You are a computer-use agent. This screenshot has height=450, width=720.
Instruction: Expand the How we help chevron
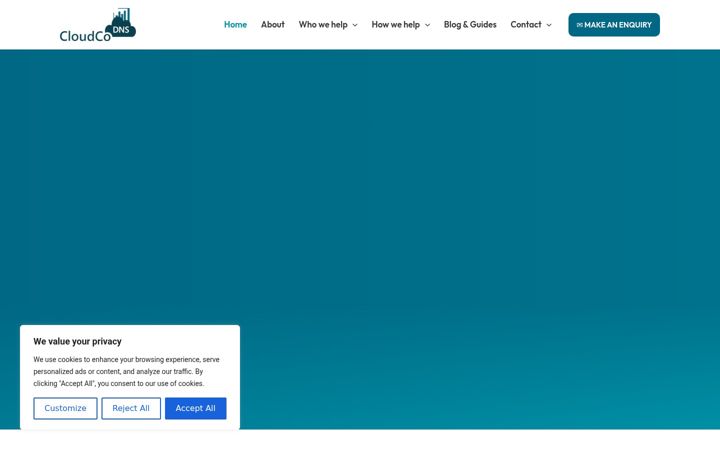coord(428,25)
